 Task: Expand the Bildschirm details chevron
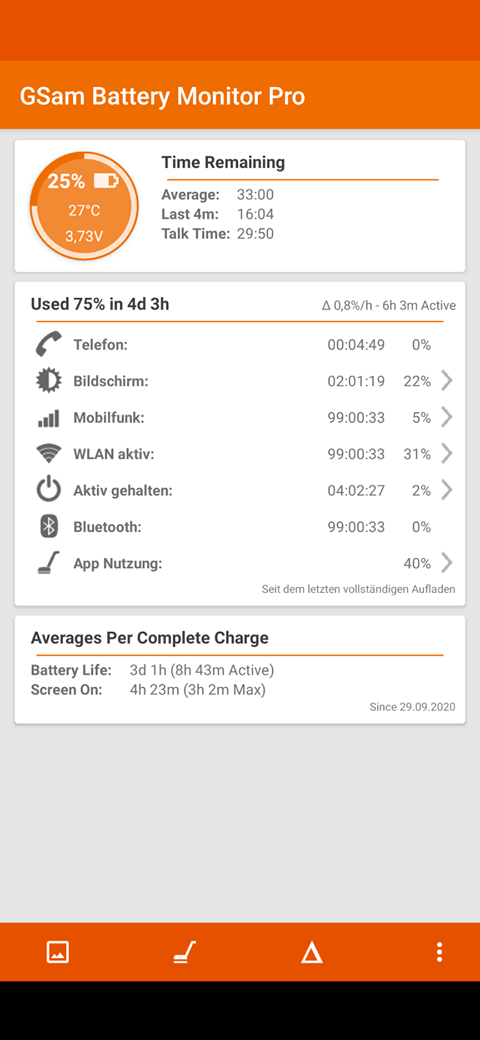447,381
